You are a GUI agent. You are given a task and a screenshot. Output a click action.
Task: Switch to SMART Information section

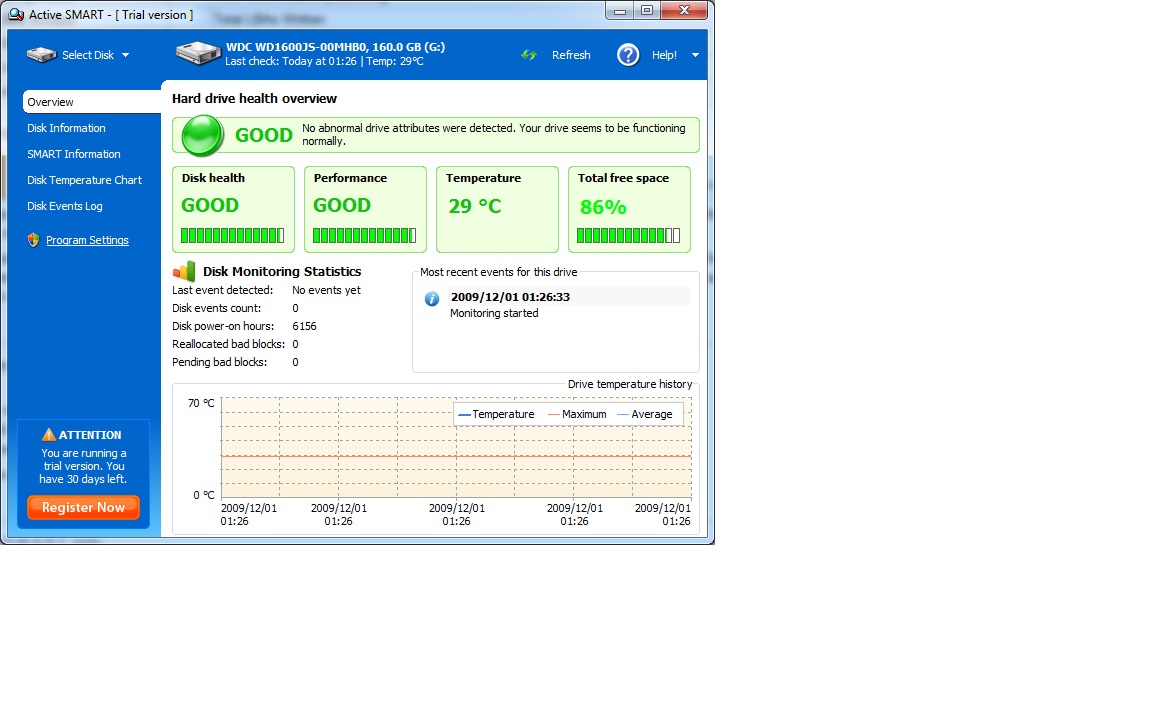pos(74,154)
